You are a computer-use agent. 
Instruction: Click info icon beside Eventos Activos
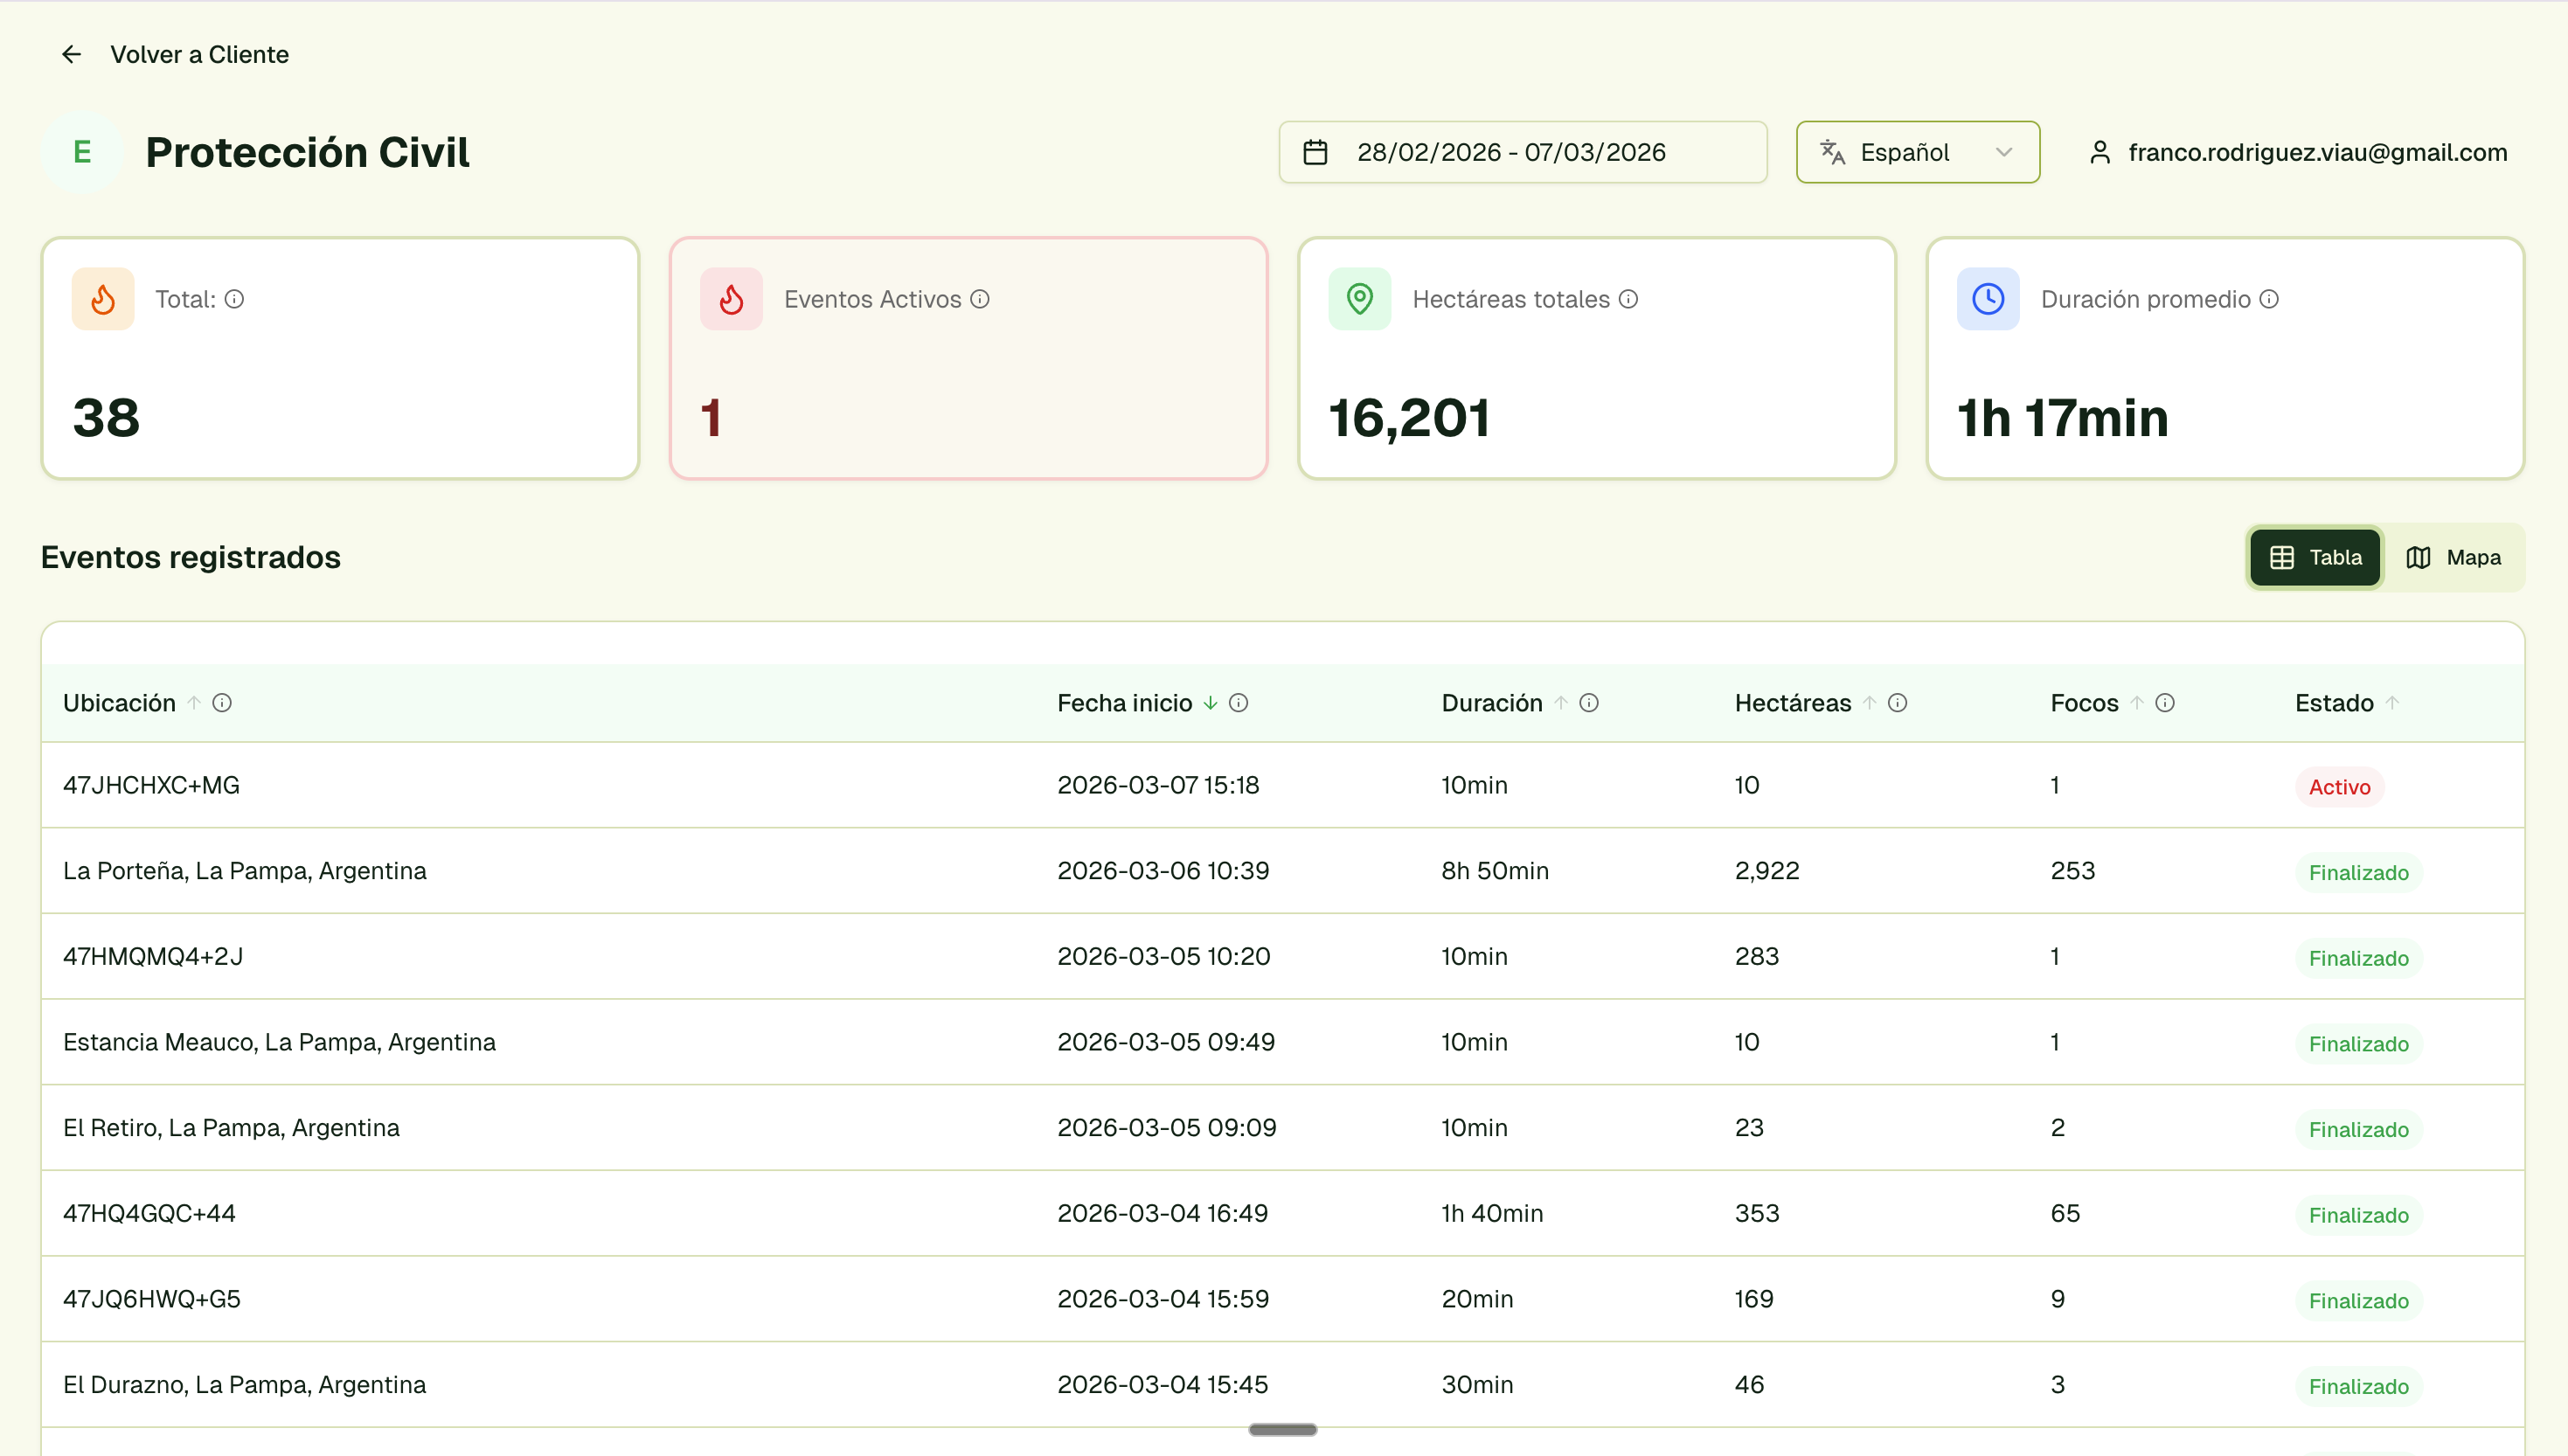980,299
